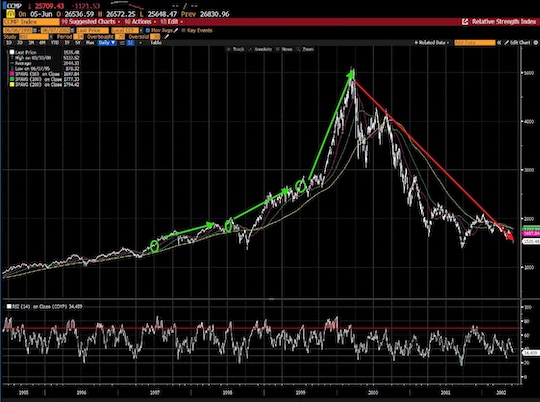Edit moving averages with pencil icon
The height and width of the screenshot is (402, 540).
pyautogui.click(x=176, y=30)
